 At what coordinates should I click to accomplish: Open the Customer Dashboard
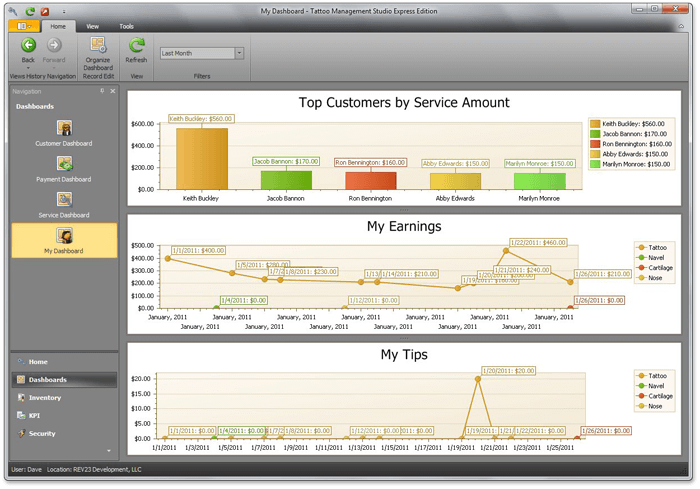pyautogui.click(x=64, y=128)
